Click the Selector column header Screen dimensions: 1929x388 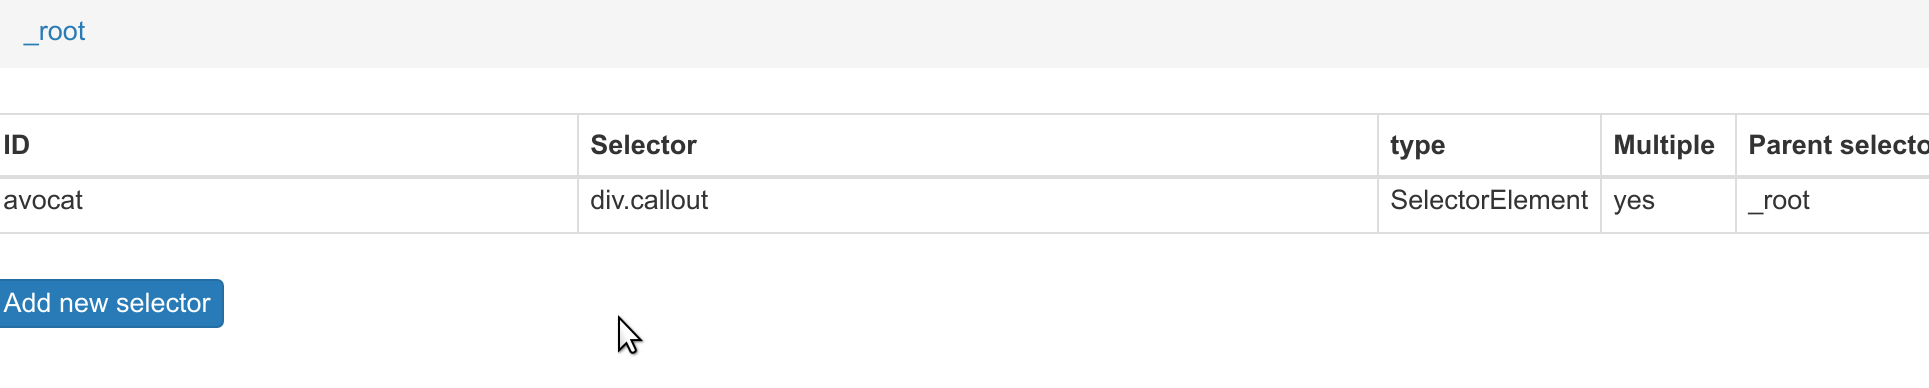(643, 145)
